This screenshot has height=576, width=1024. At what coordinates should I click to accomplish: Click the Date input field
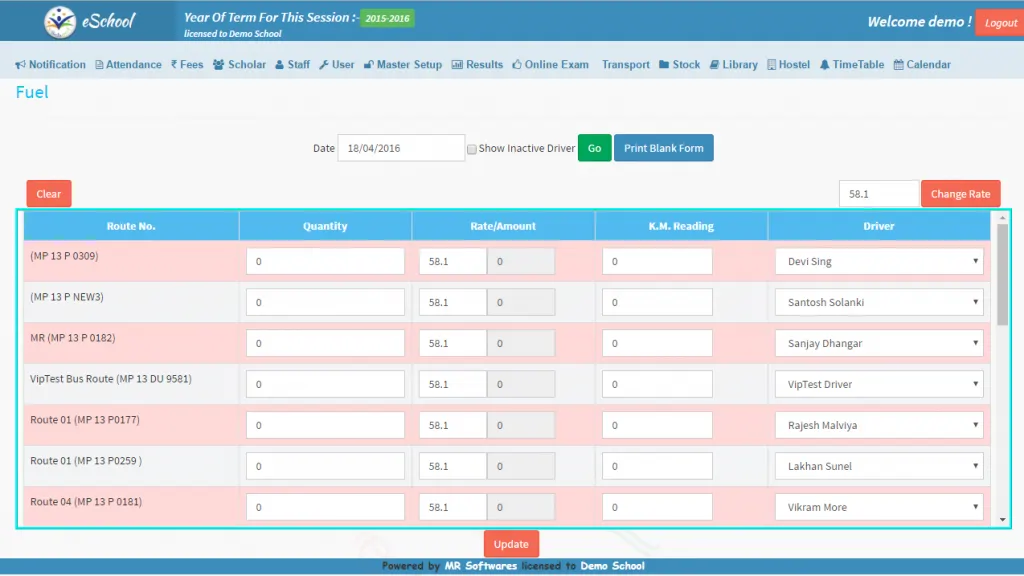400,148
